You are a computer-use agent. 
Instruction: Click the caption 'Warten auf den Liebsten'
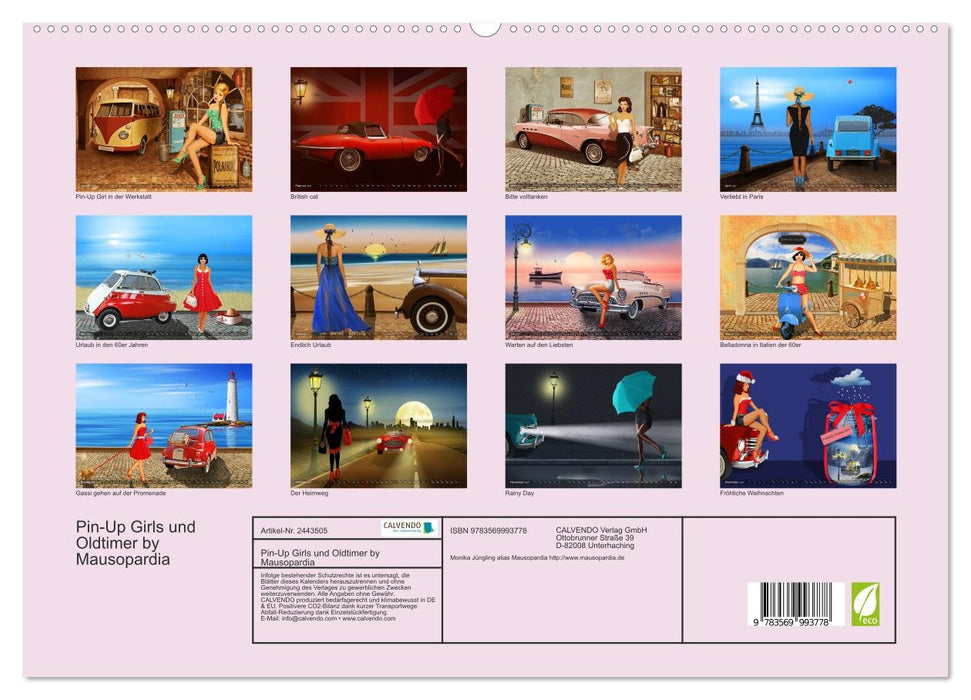click(x=539, y=344)
